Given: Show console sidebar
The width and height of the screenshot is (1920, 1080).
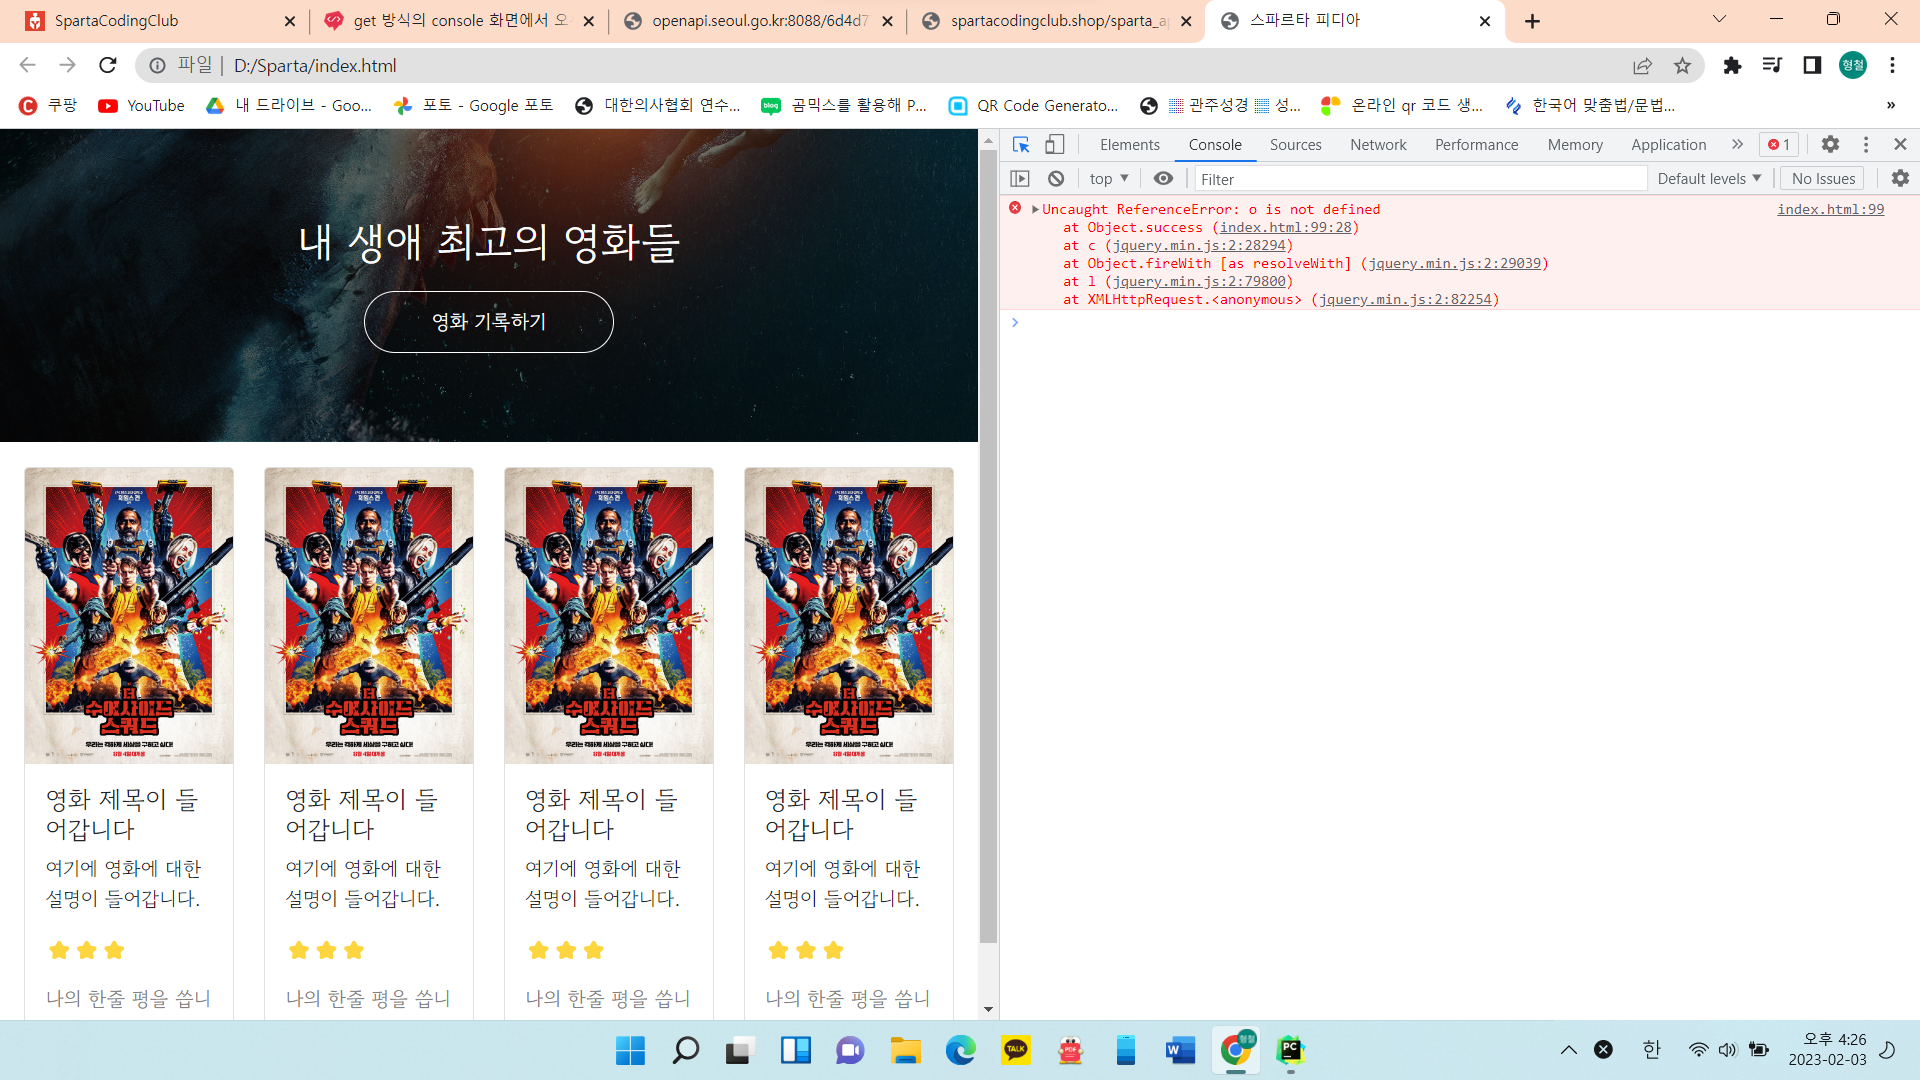Looking at the screenshot, I should (1020, 179).
